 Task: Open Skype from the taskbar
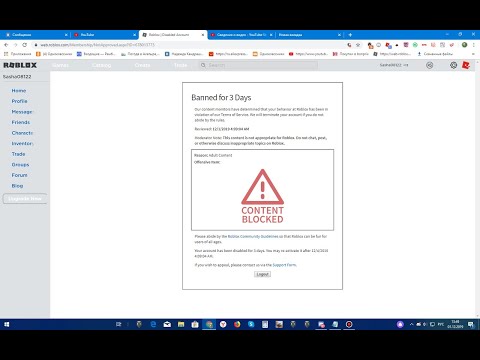coord(251,324)
